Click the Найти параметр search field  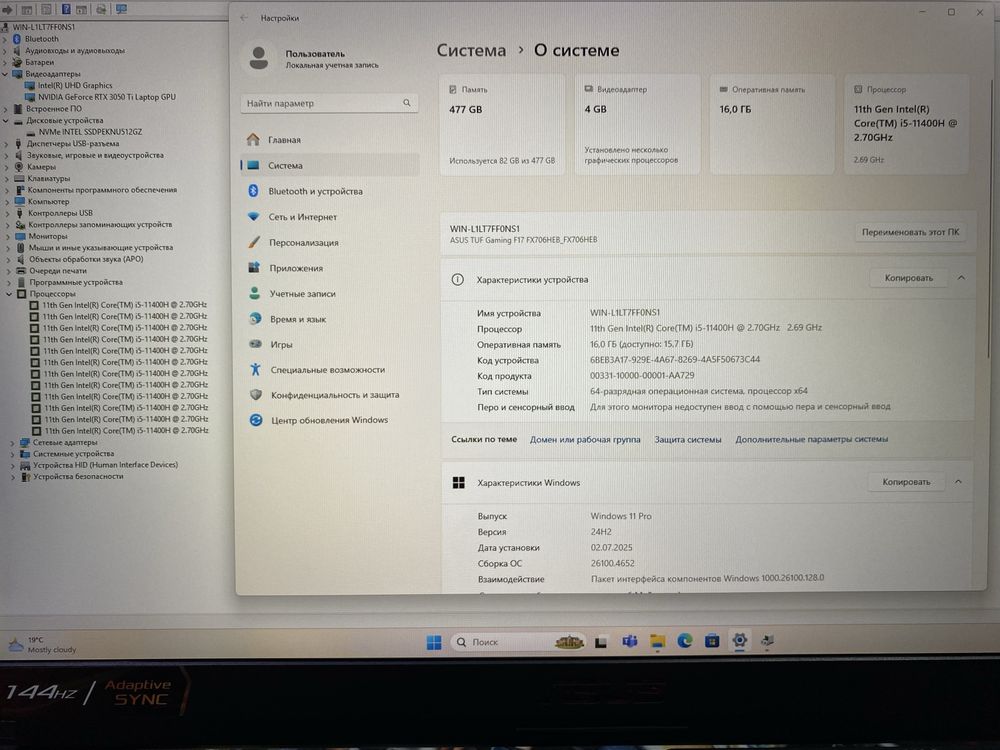[x=329, y=103]
